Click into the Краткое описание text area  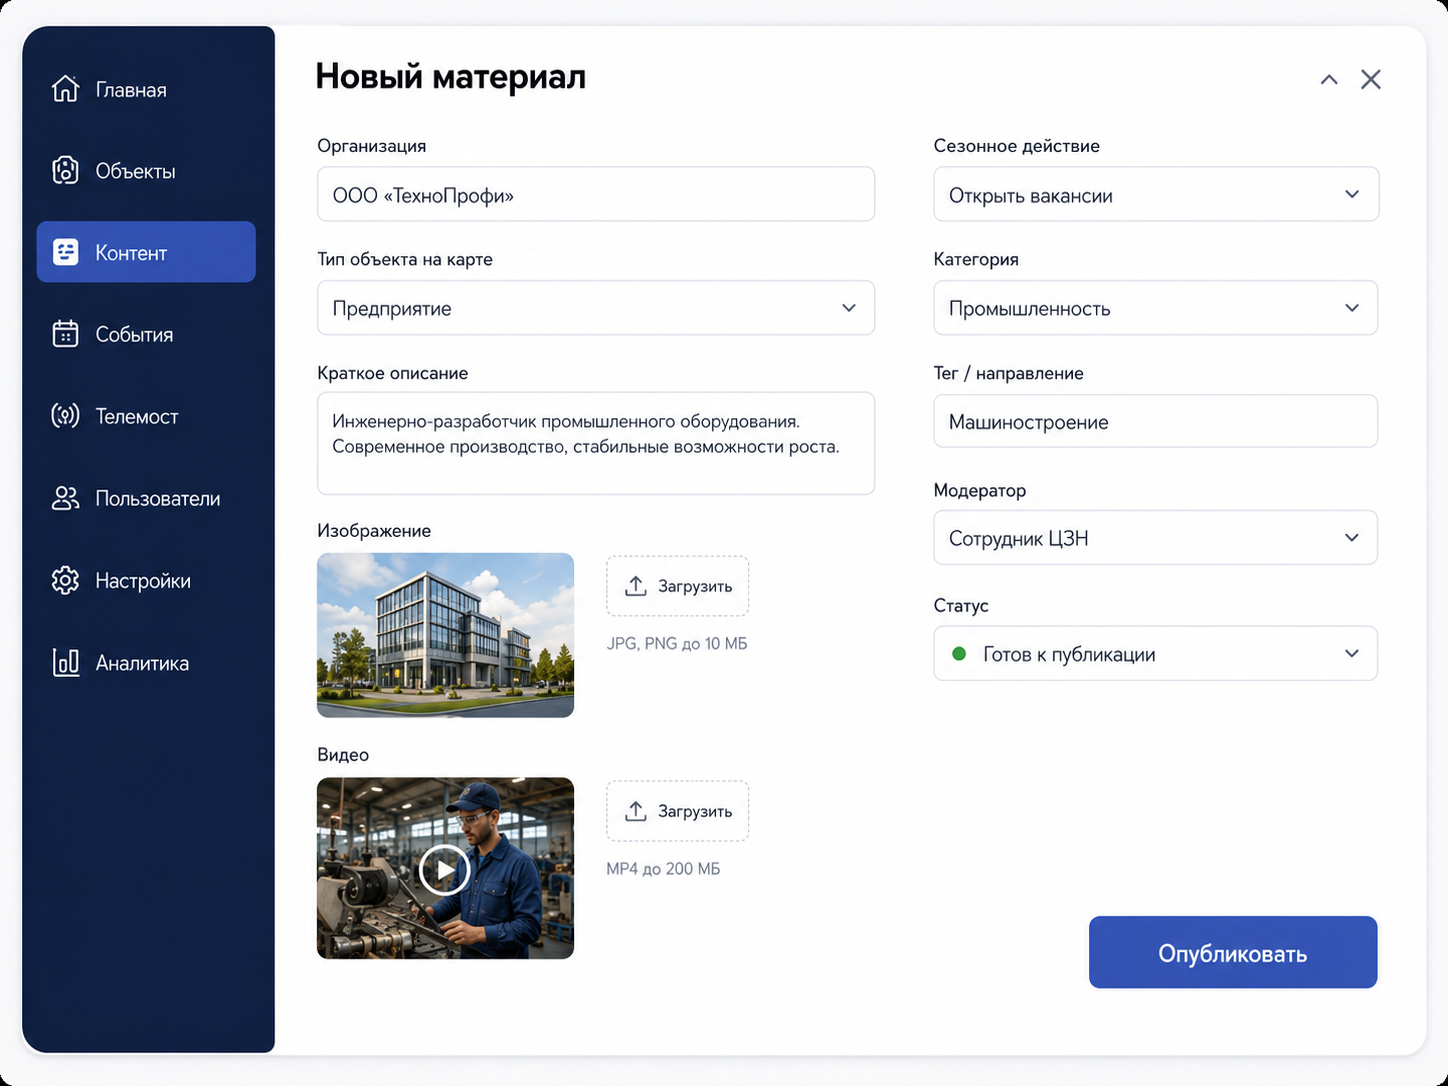coord(596,443)
